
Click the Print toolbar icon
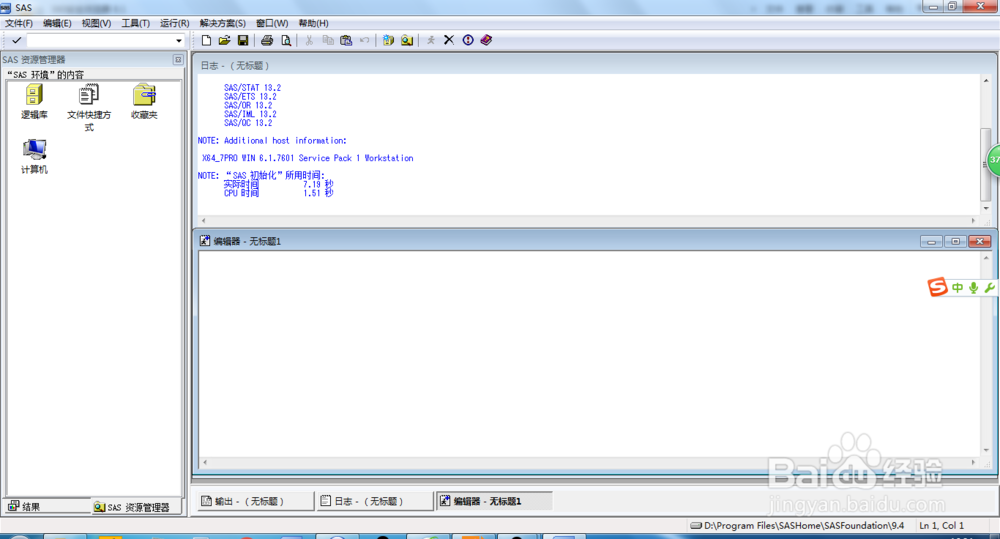tap(267, 40)
